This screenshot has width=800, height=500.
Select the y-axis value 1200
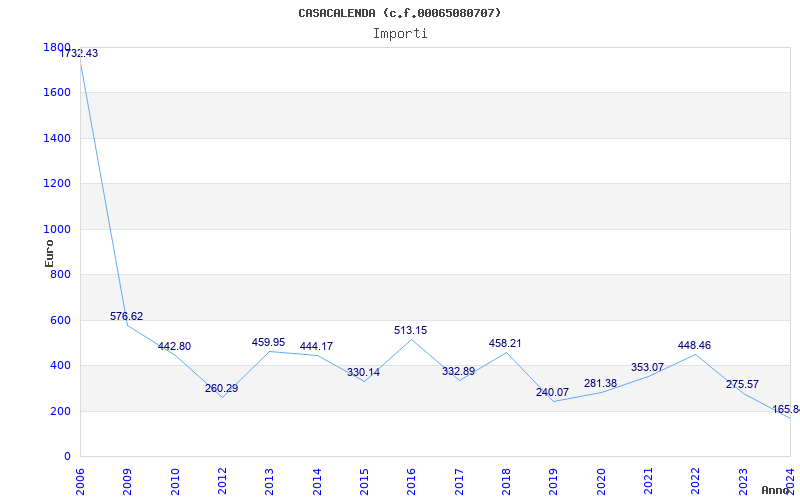click(x=57, y=184)
